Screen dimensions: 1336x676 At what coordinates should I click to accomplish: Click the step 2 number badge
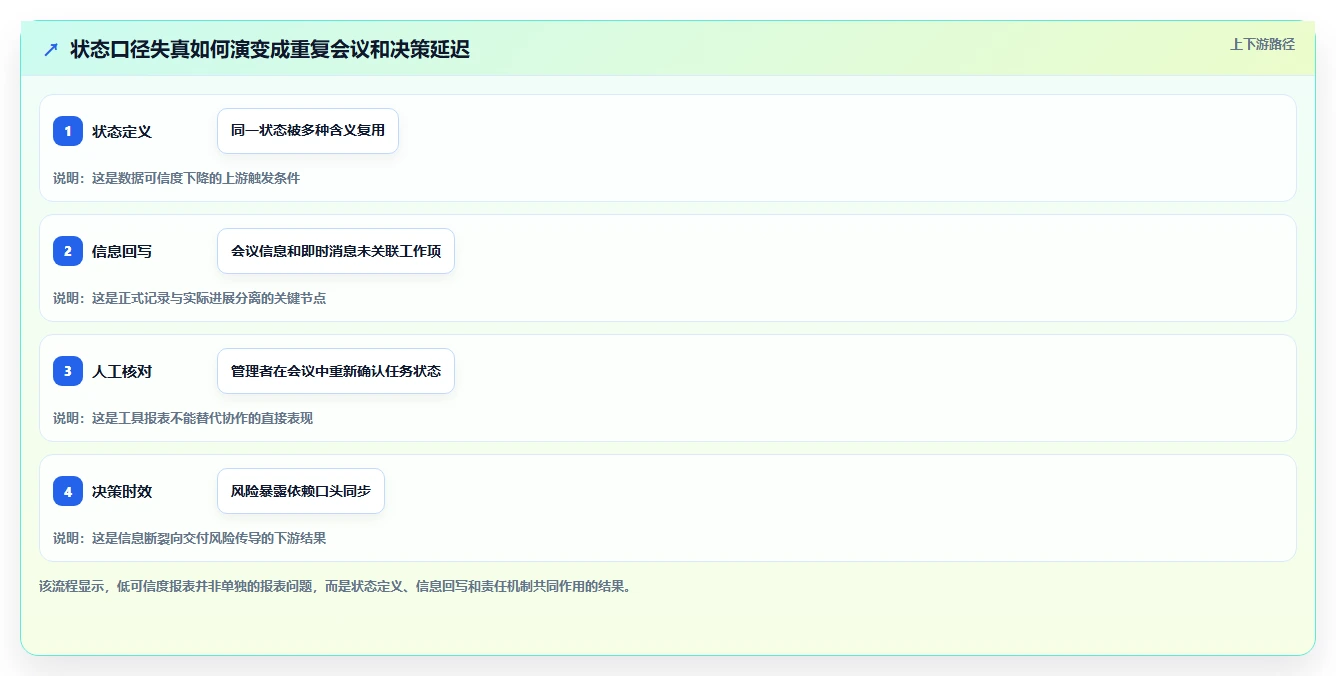pos(68,251)
